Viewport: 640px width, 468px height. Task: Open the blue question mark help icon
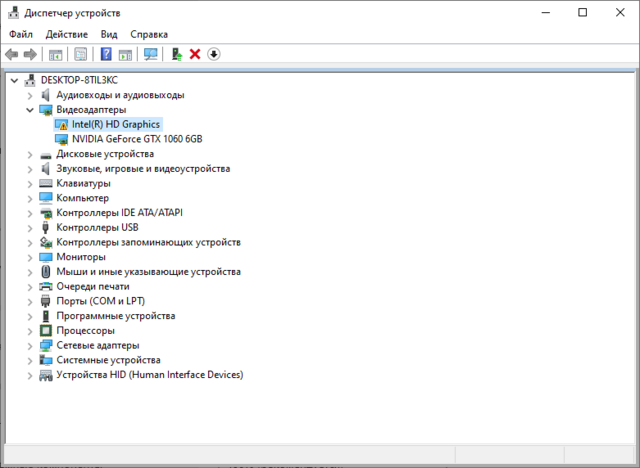pos(106,54)
